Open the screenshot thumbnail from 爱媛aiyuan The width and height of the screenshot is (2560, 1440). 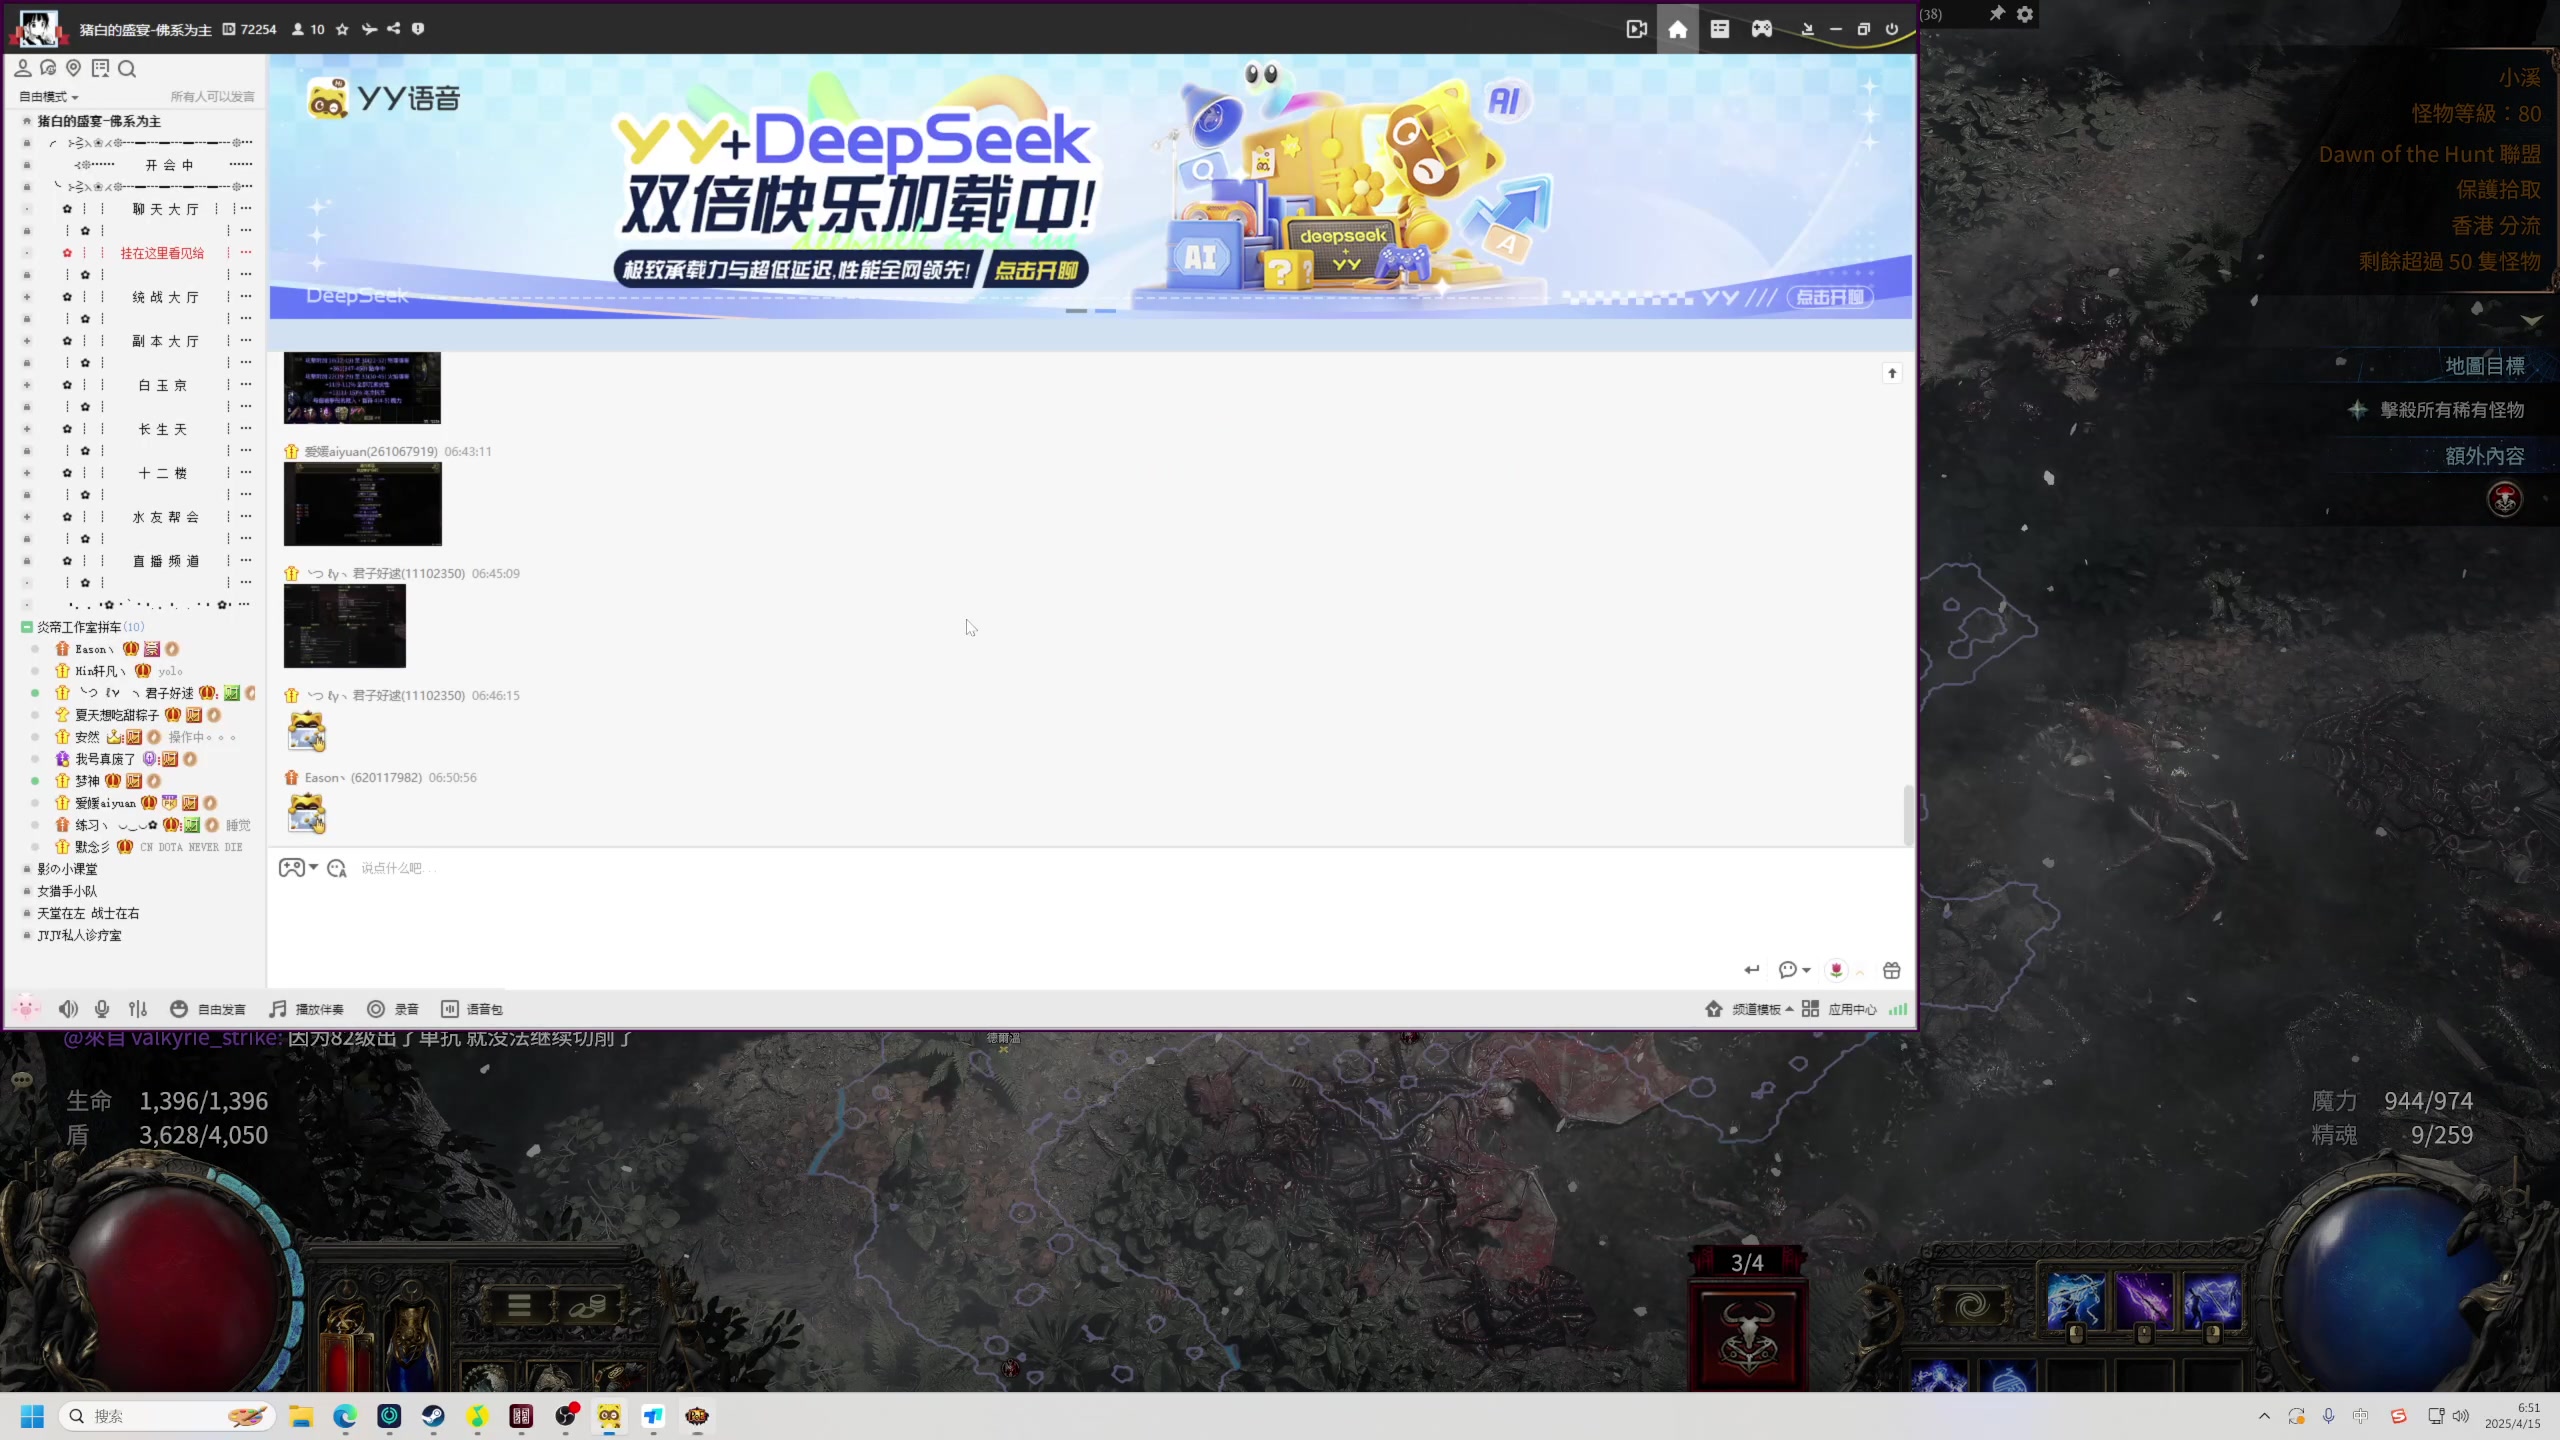(363, 504)
